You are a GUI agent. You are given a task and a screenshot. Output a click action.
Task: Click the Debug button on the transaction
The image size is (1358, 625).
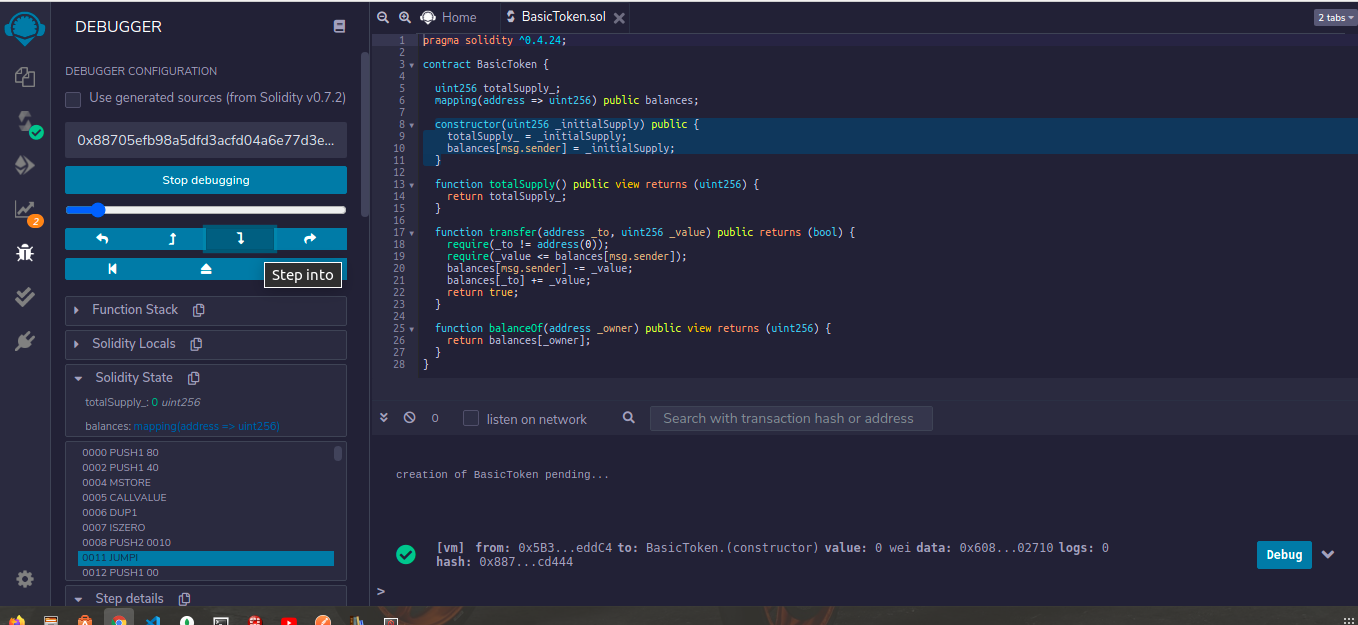pos(1284,555)
